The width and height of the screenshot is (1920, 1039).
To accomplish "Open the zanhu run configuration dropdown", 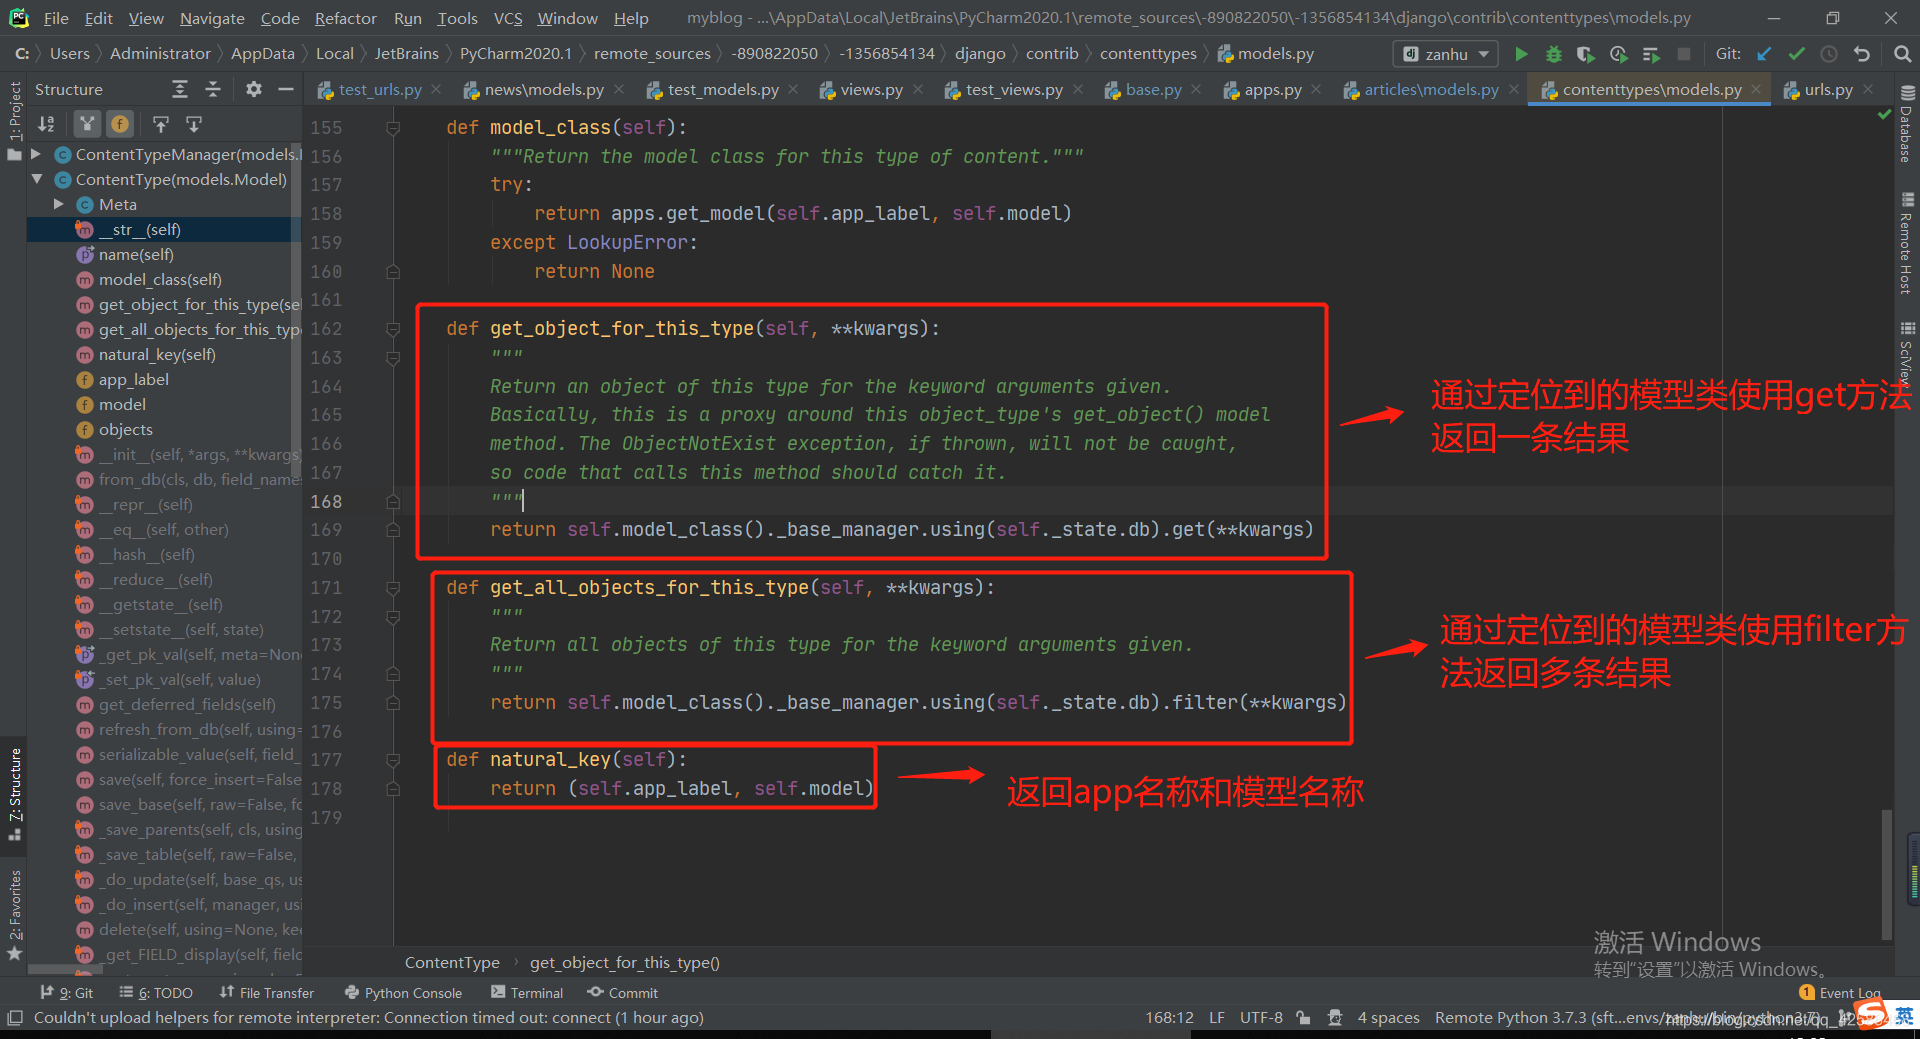I will 1445,54.
